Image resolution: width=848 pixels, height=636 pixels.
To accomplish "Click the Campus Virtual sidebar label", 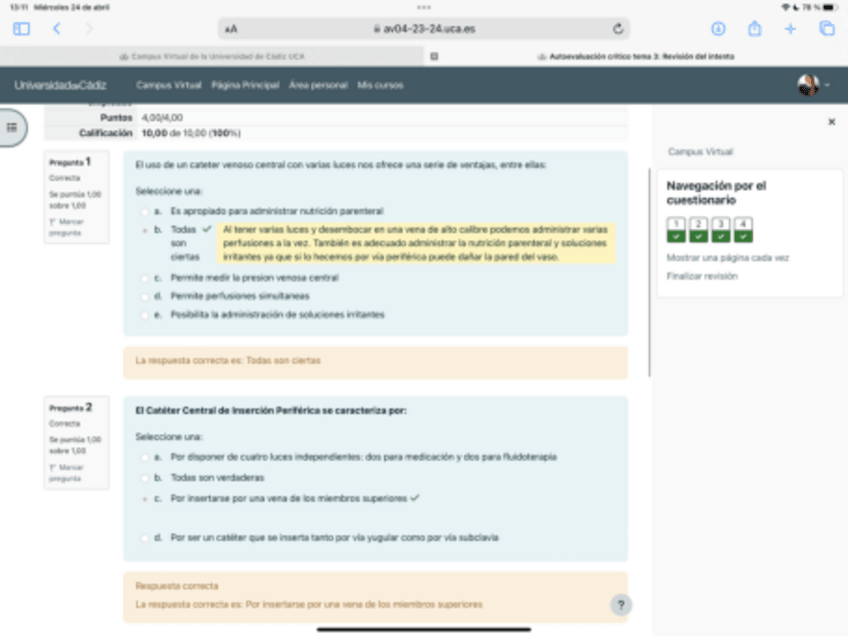I will click(x=700, y=152).
